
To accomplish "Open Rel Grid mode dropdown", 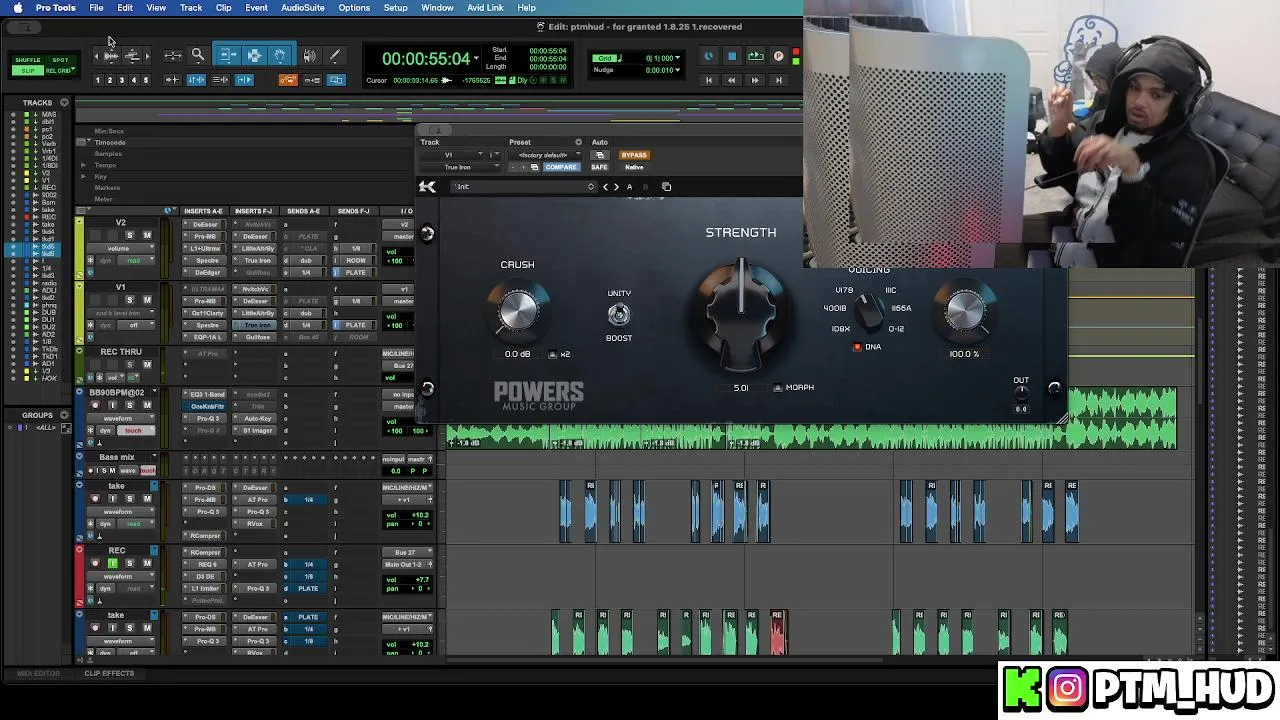I will pos(61,71).
